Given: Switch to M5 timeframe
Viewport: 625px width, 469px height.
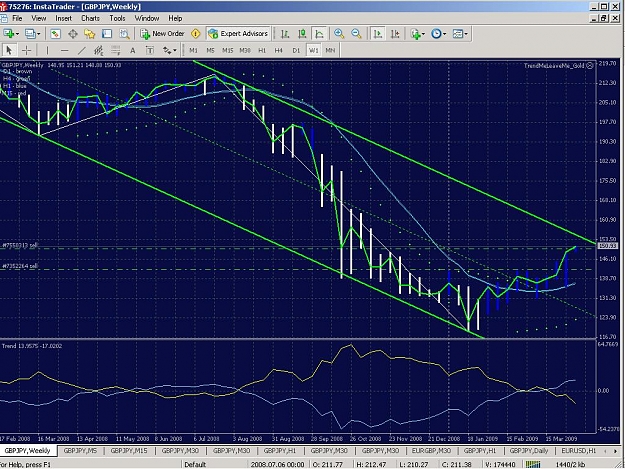Looking at the screenshot, I should 210,50.
